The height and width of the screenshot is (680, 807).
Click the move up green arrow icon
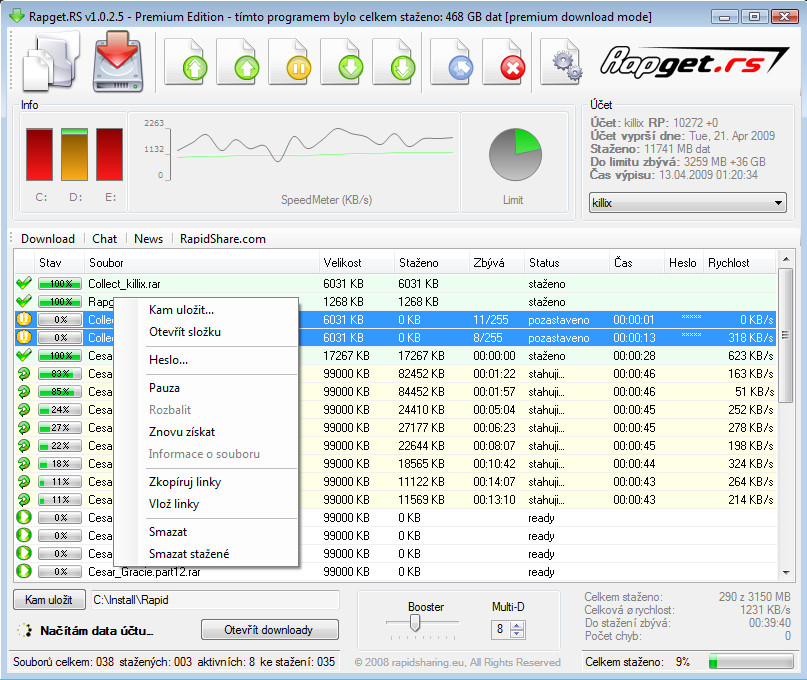pos(239,61)
